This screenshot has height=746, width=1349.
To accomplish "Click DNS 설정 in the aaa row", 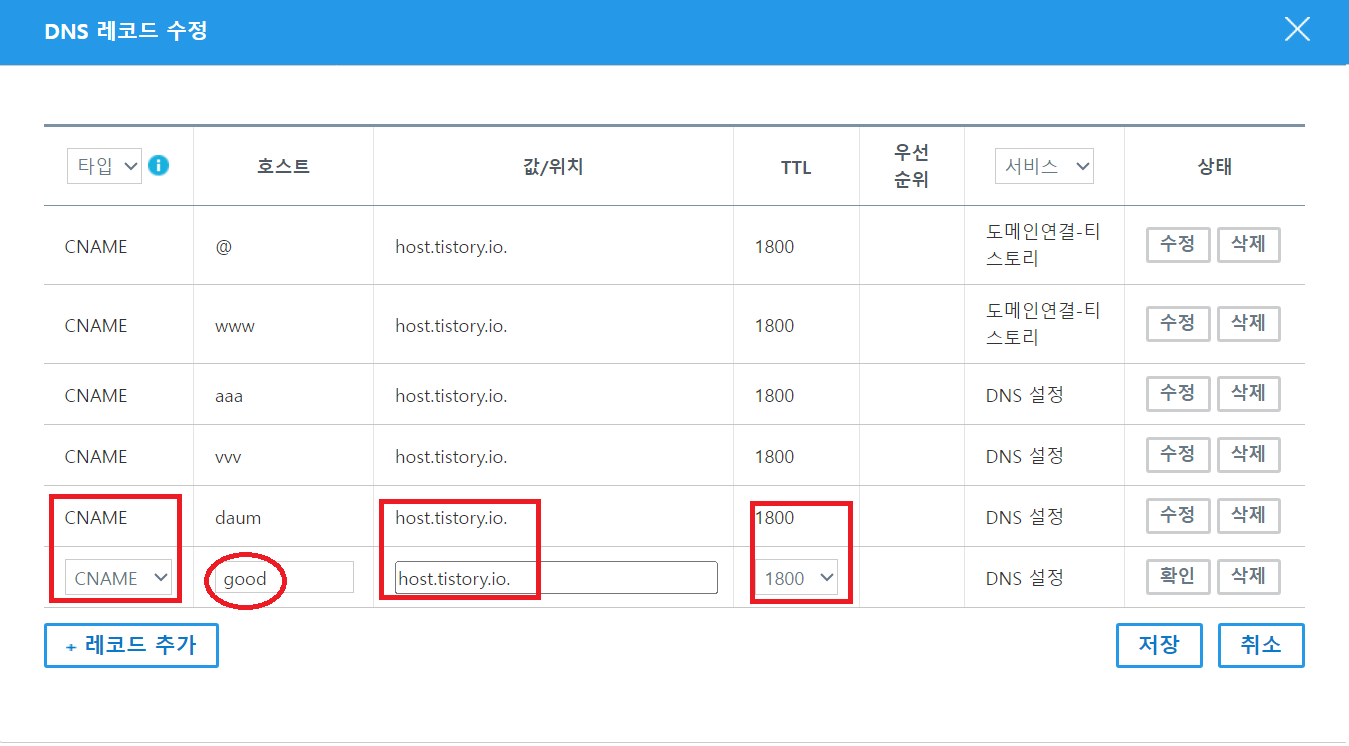I will (x=1024, y=395).
